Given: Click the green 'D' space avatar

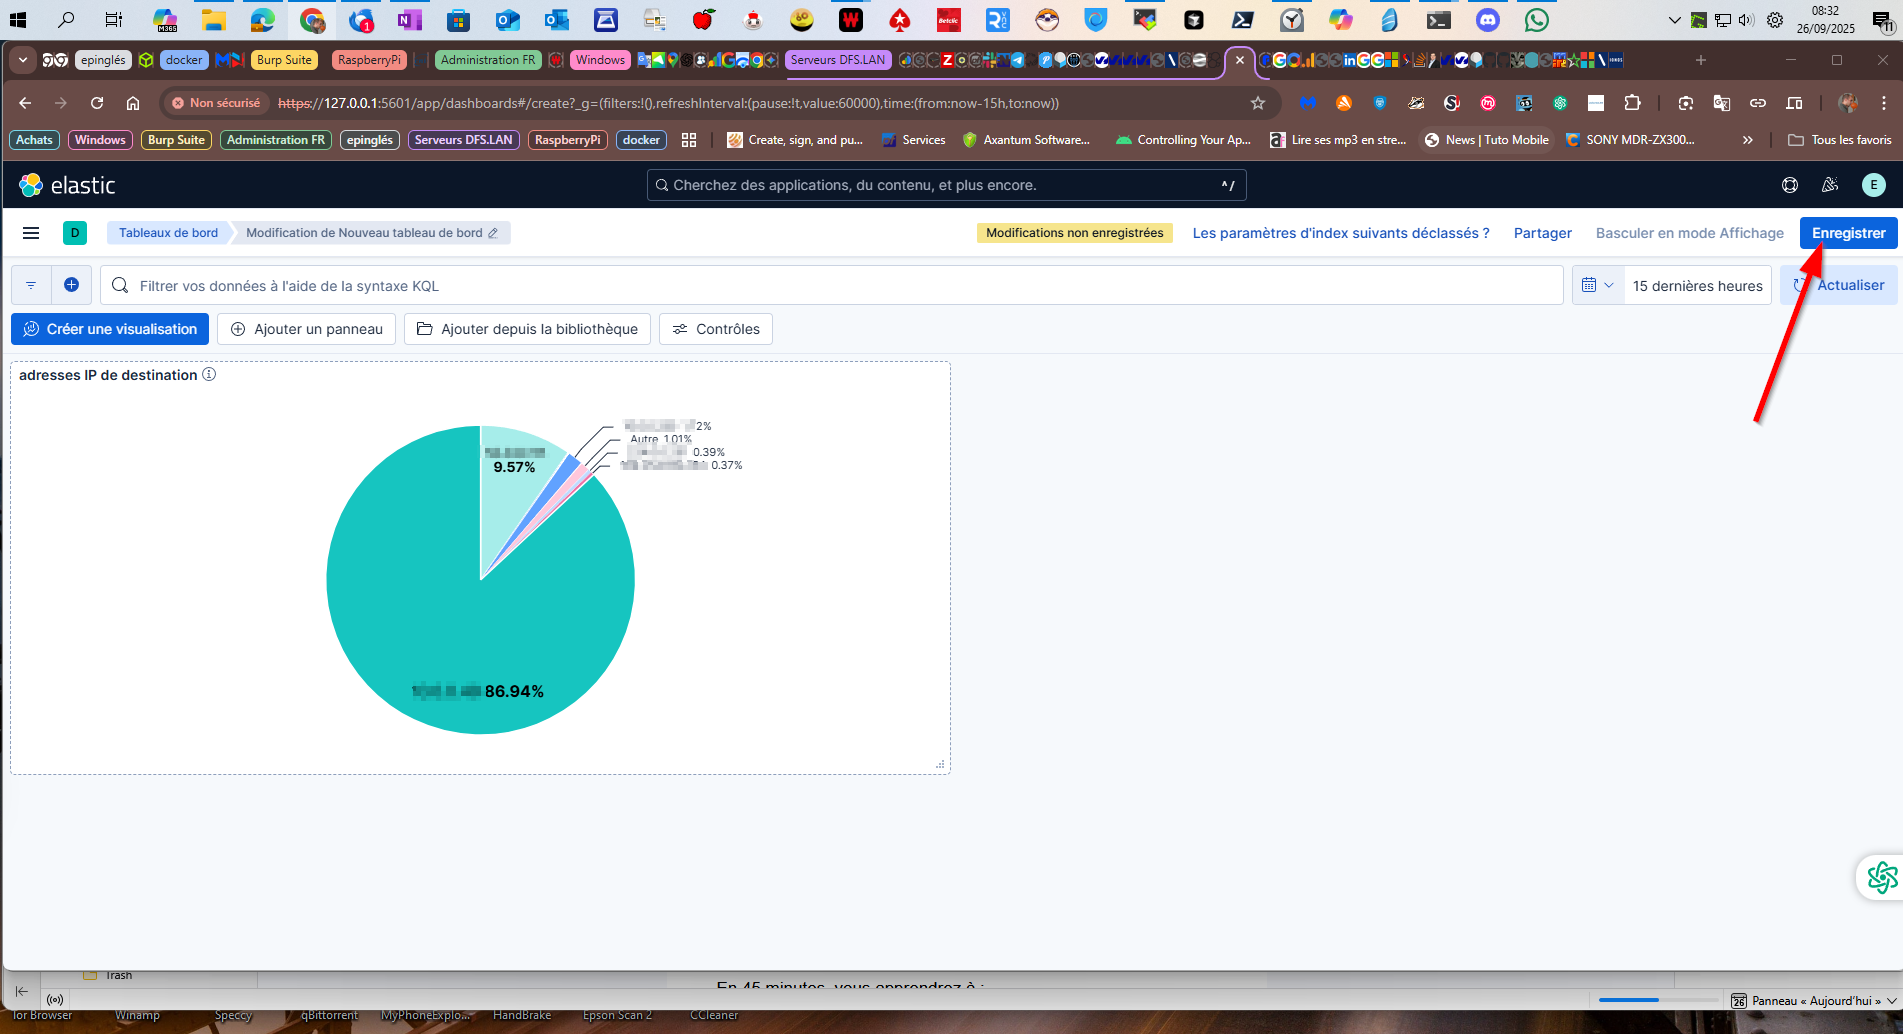Looking at the screenshot, I should 75,233.
